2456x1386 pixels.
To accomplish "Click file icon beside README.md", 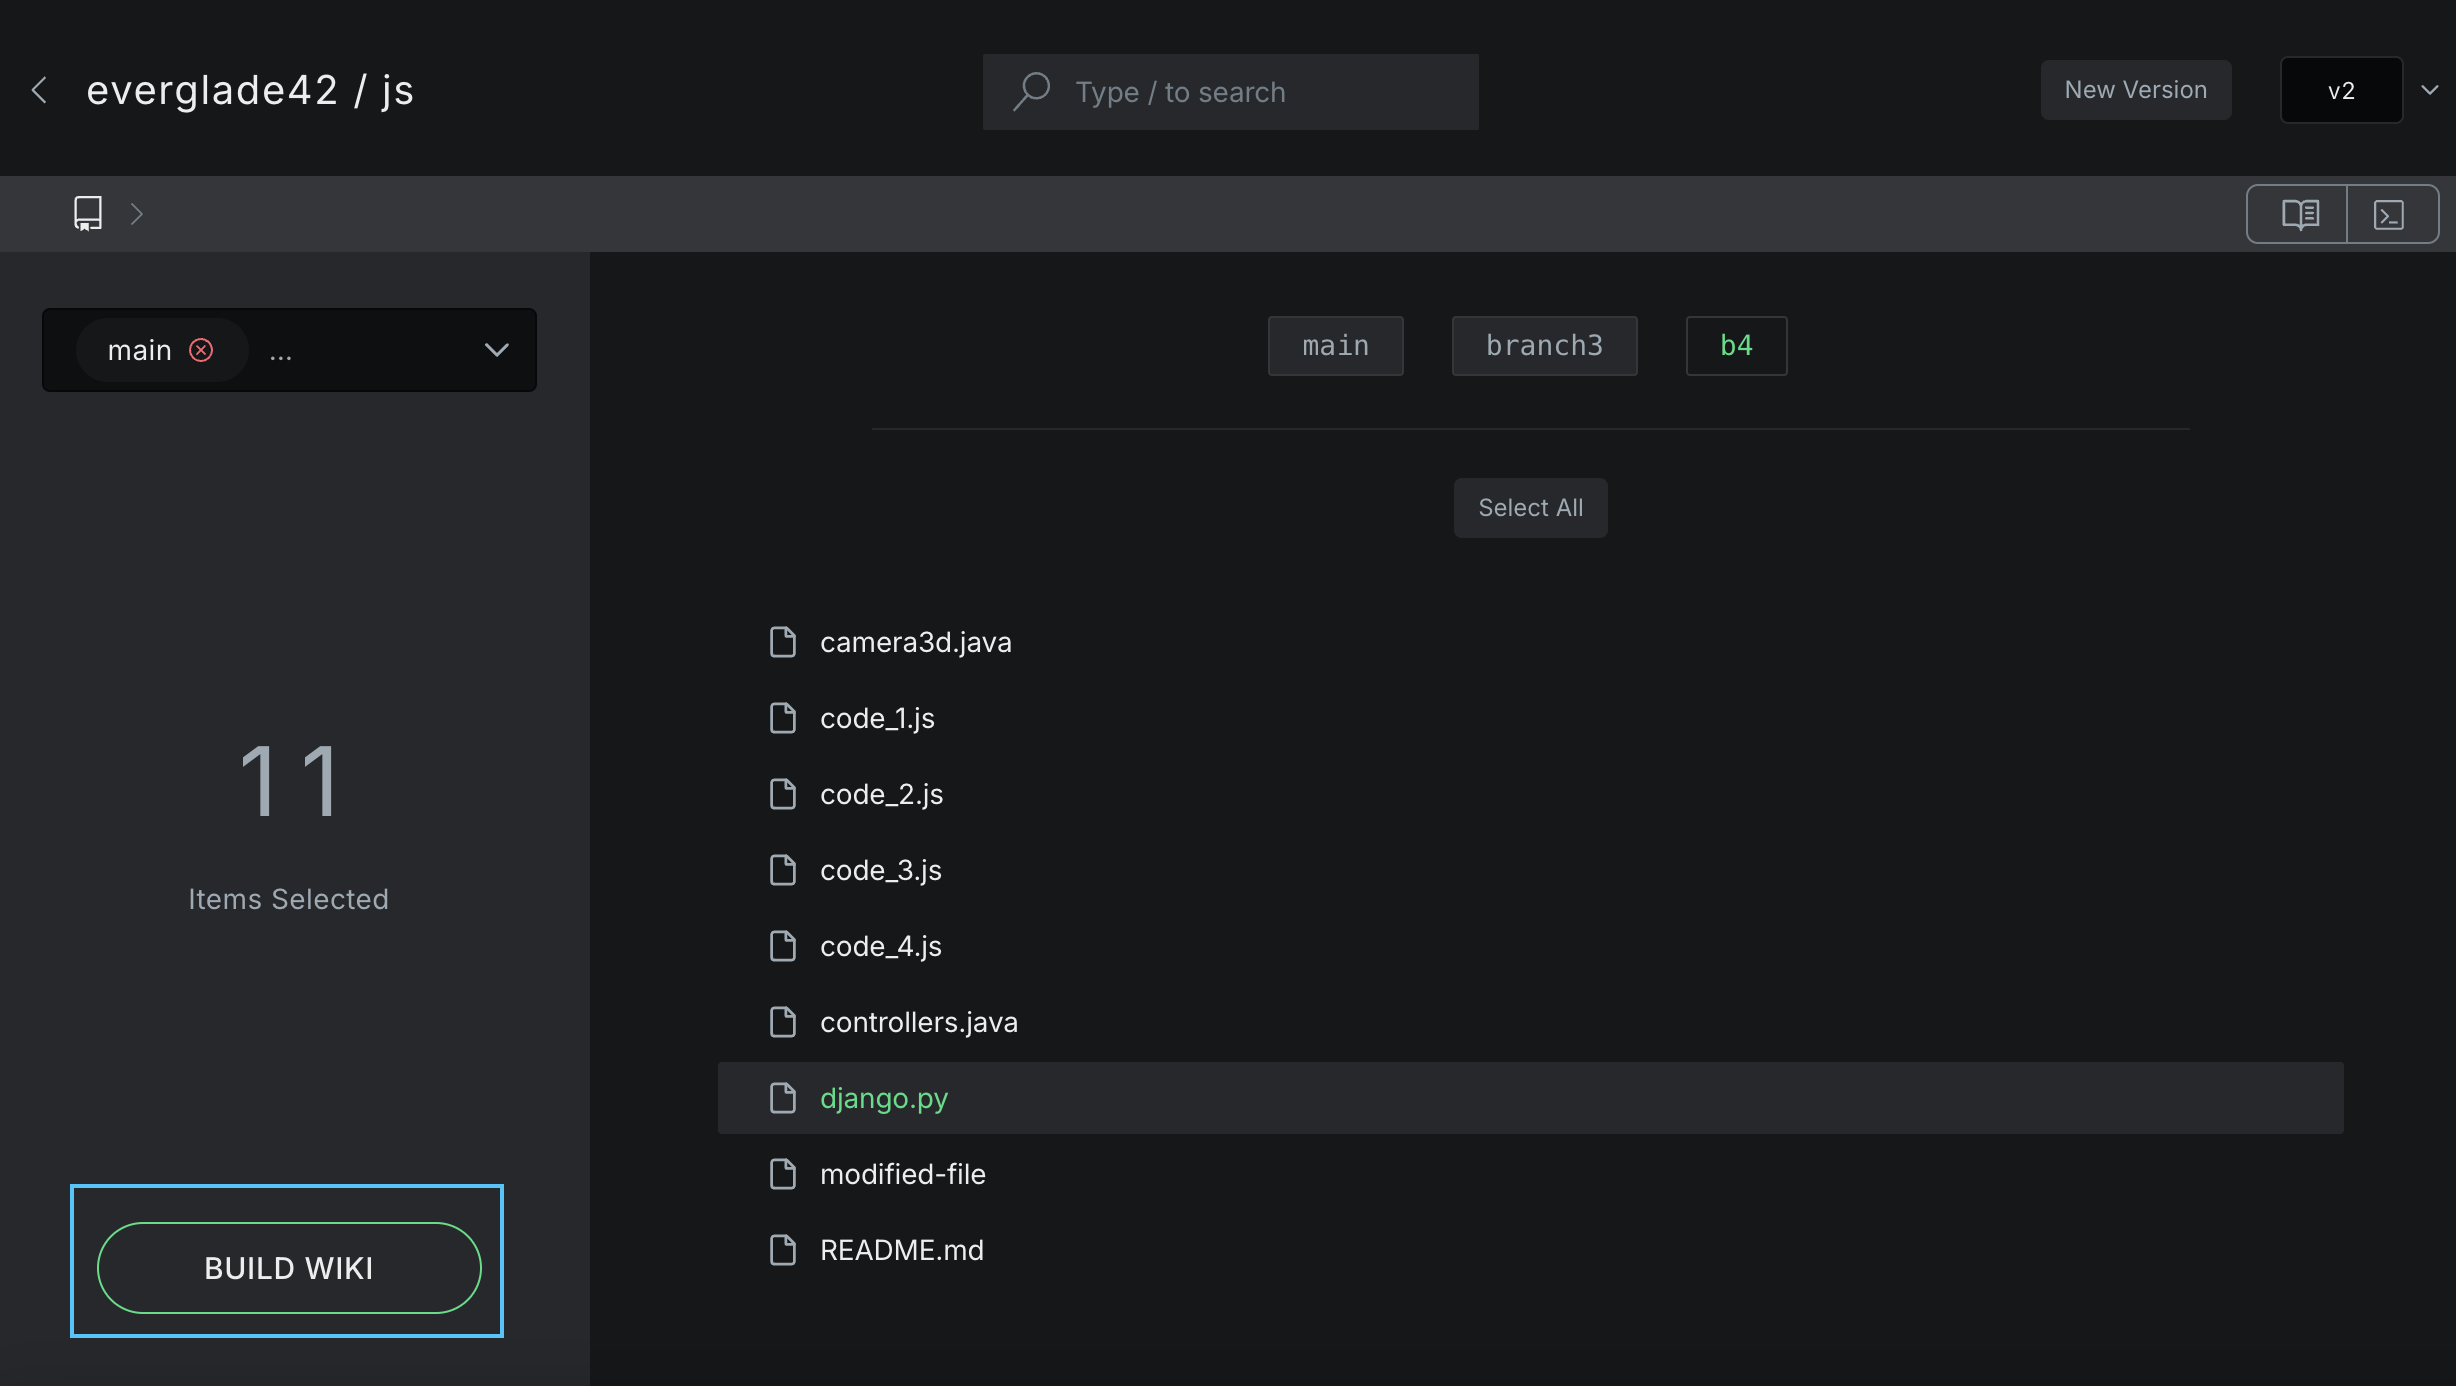I will 783,1250.
